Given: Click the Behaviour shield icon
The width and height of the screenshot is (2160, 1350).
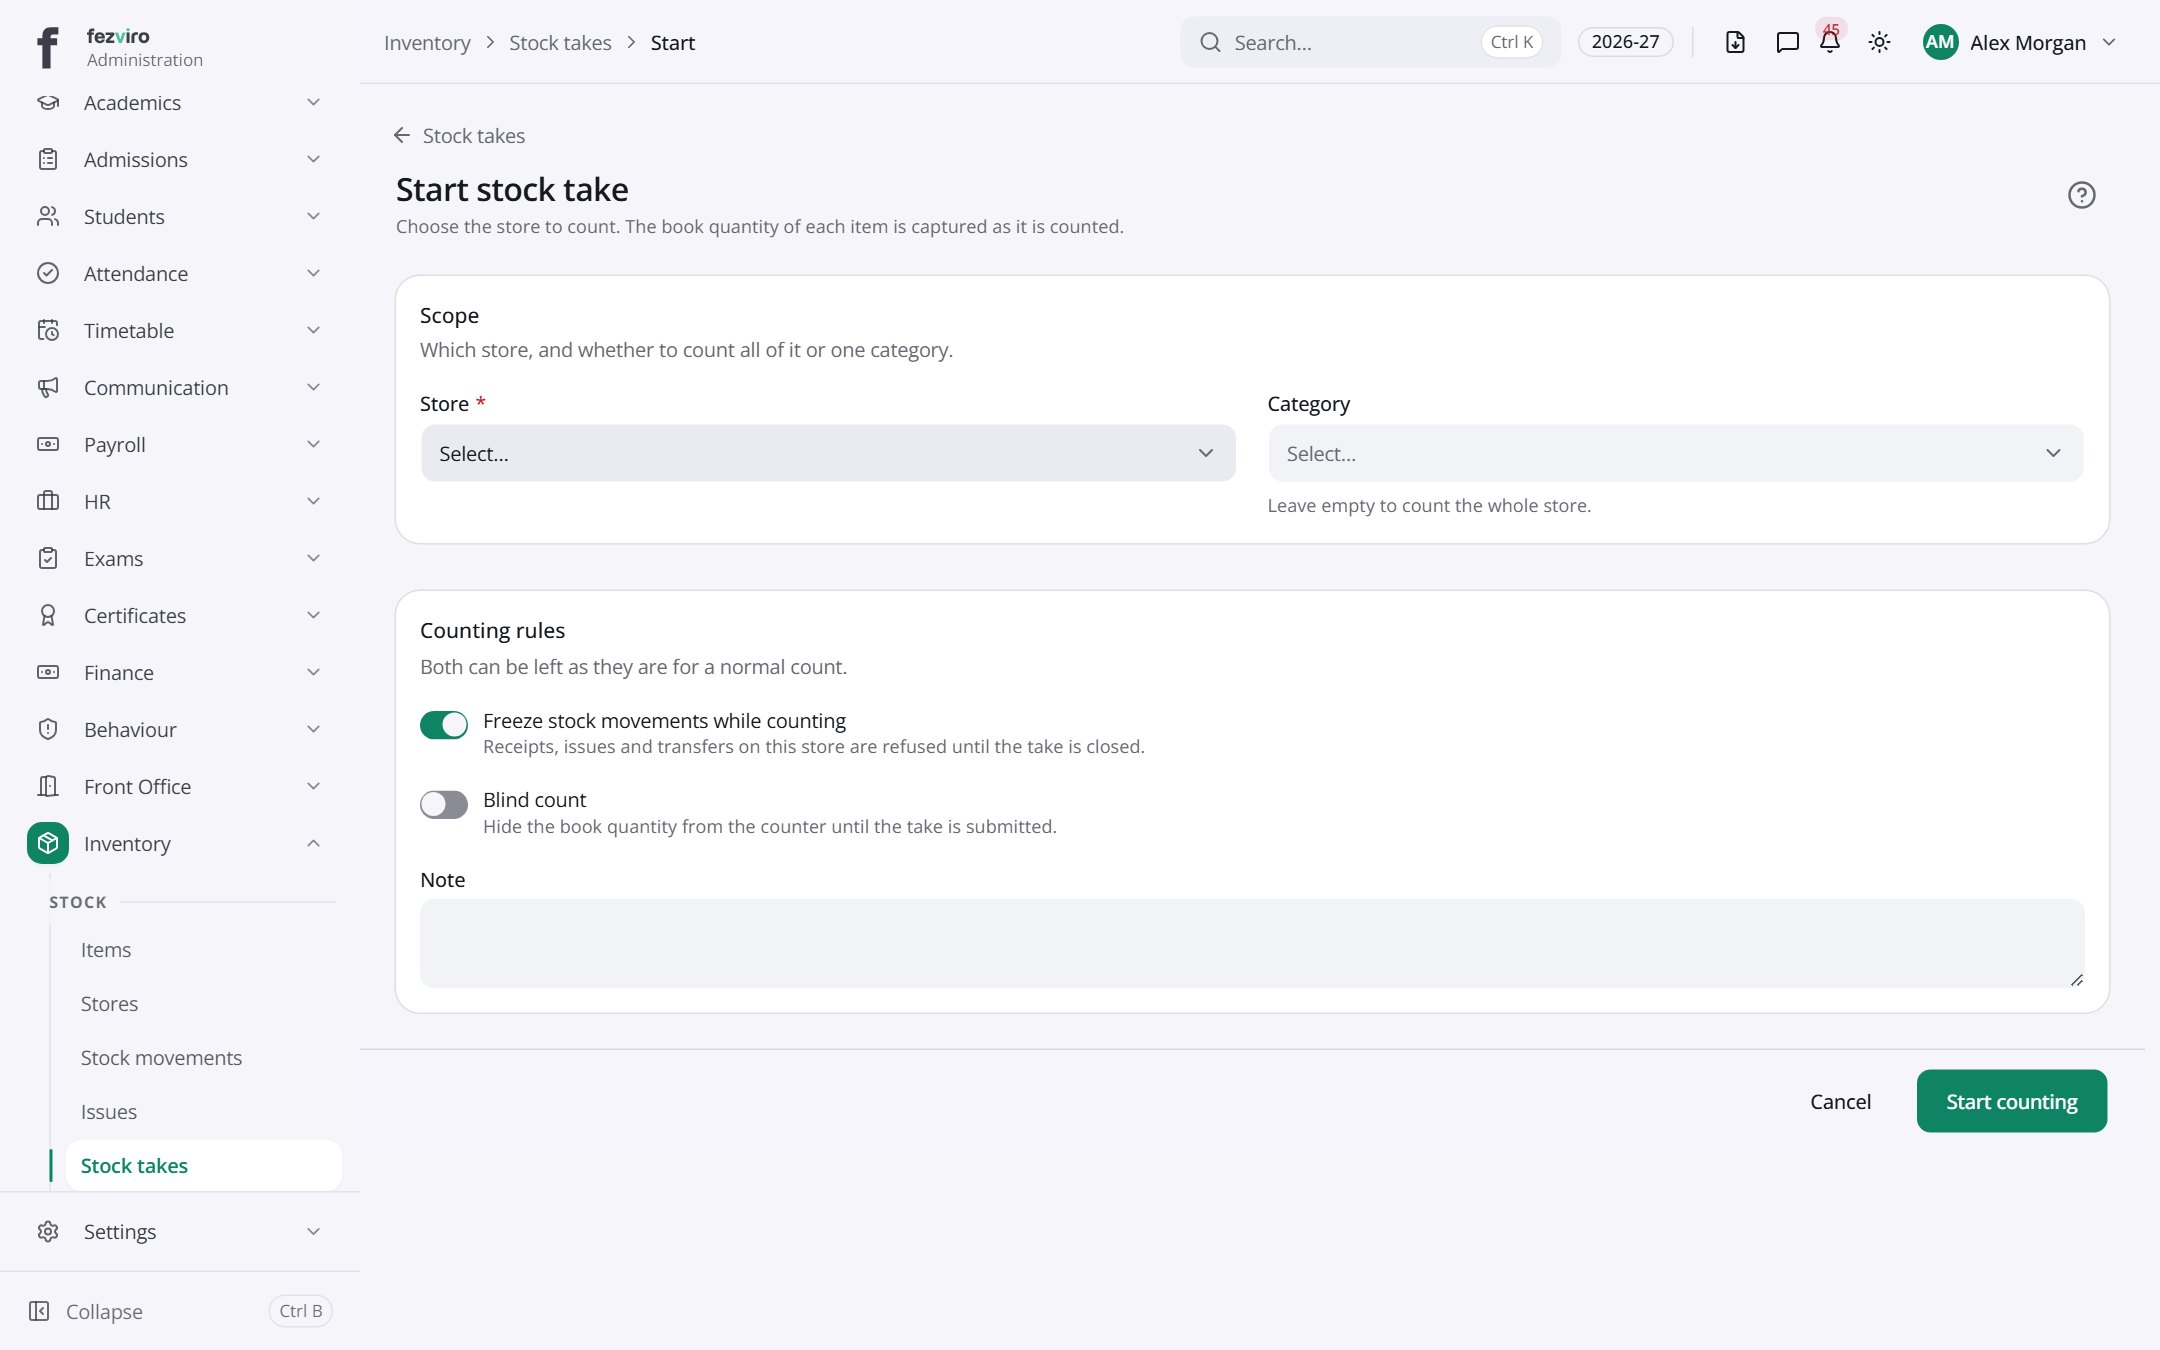Looking at the screenshot, I should pyautogui.click(x=48, y=729).
